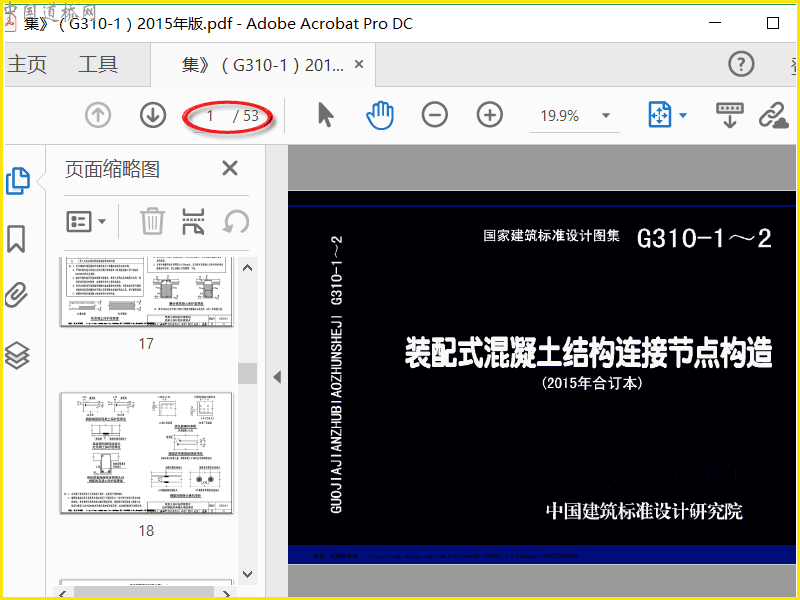Go to previous page with up arrow
The image size is (800, 600).
tap(98, 115)
